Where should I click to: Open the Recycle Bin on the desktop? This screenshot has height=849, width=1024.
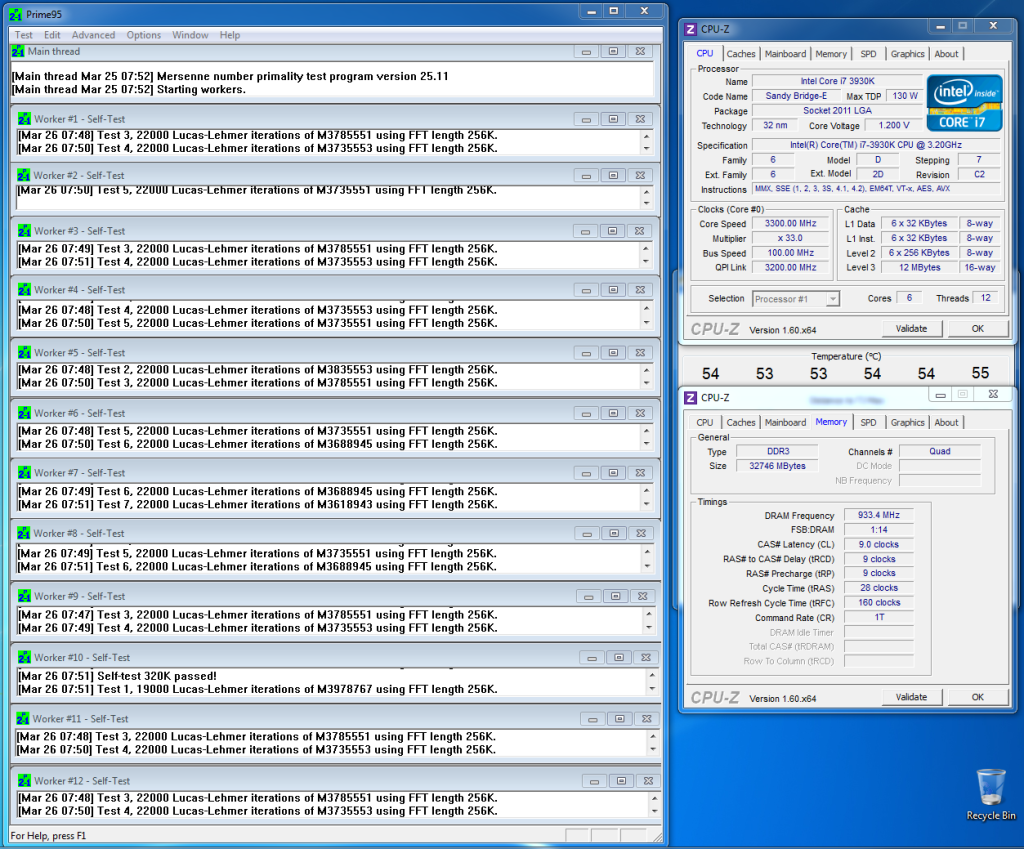point(991,795)
